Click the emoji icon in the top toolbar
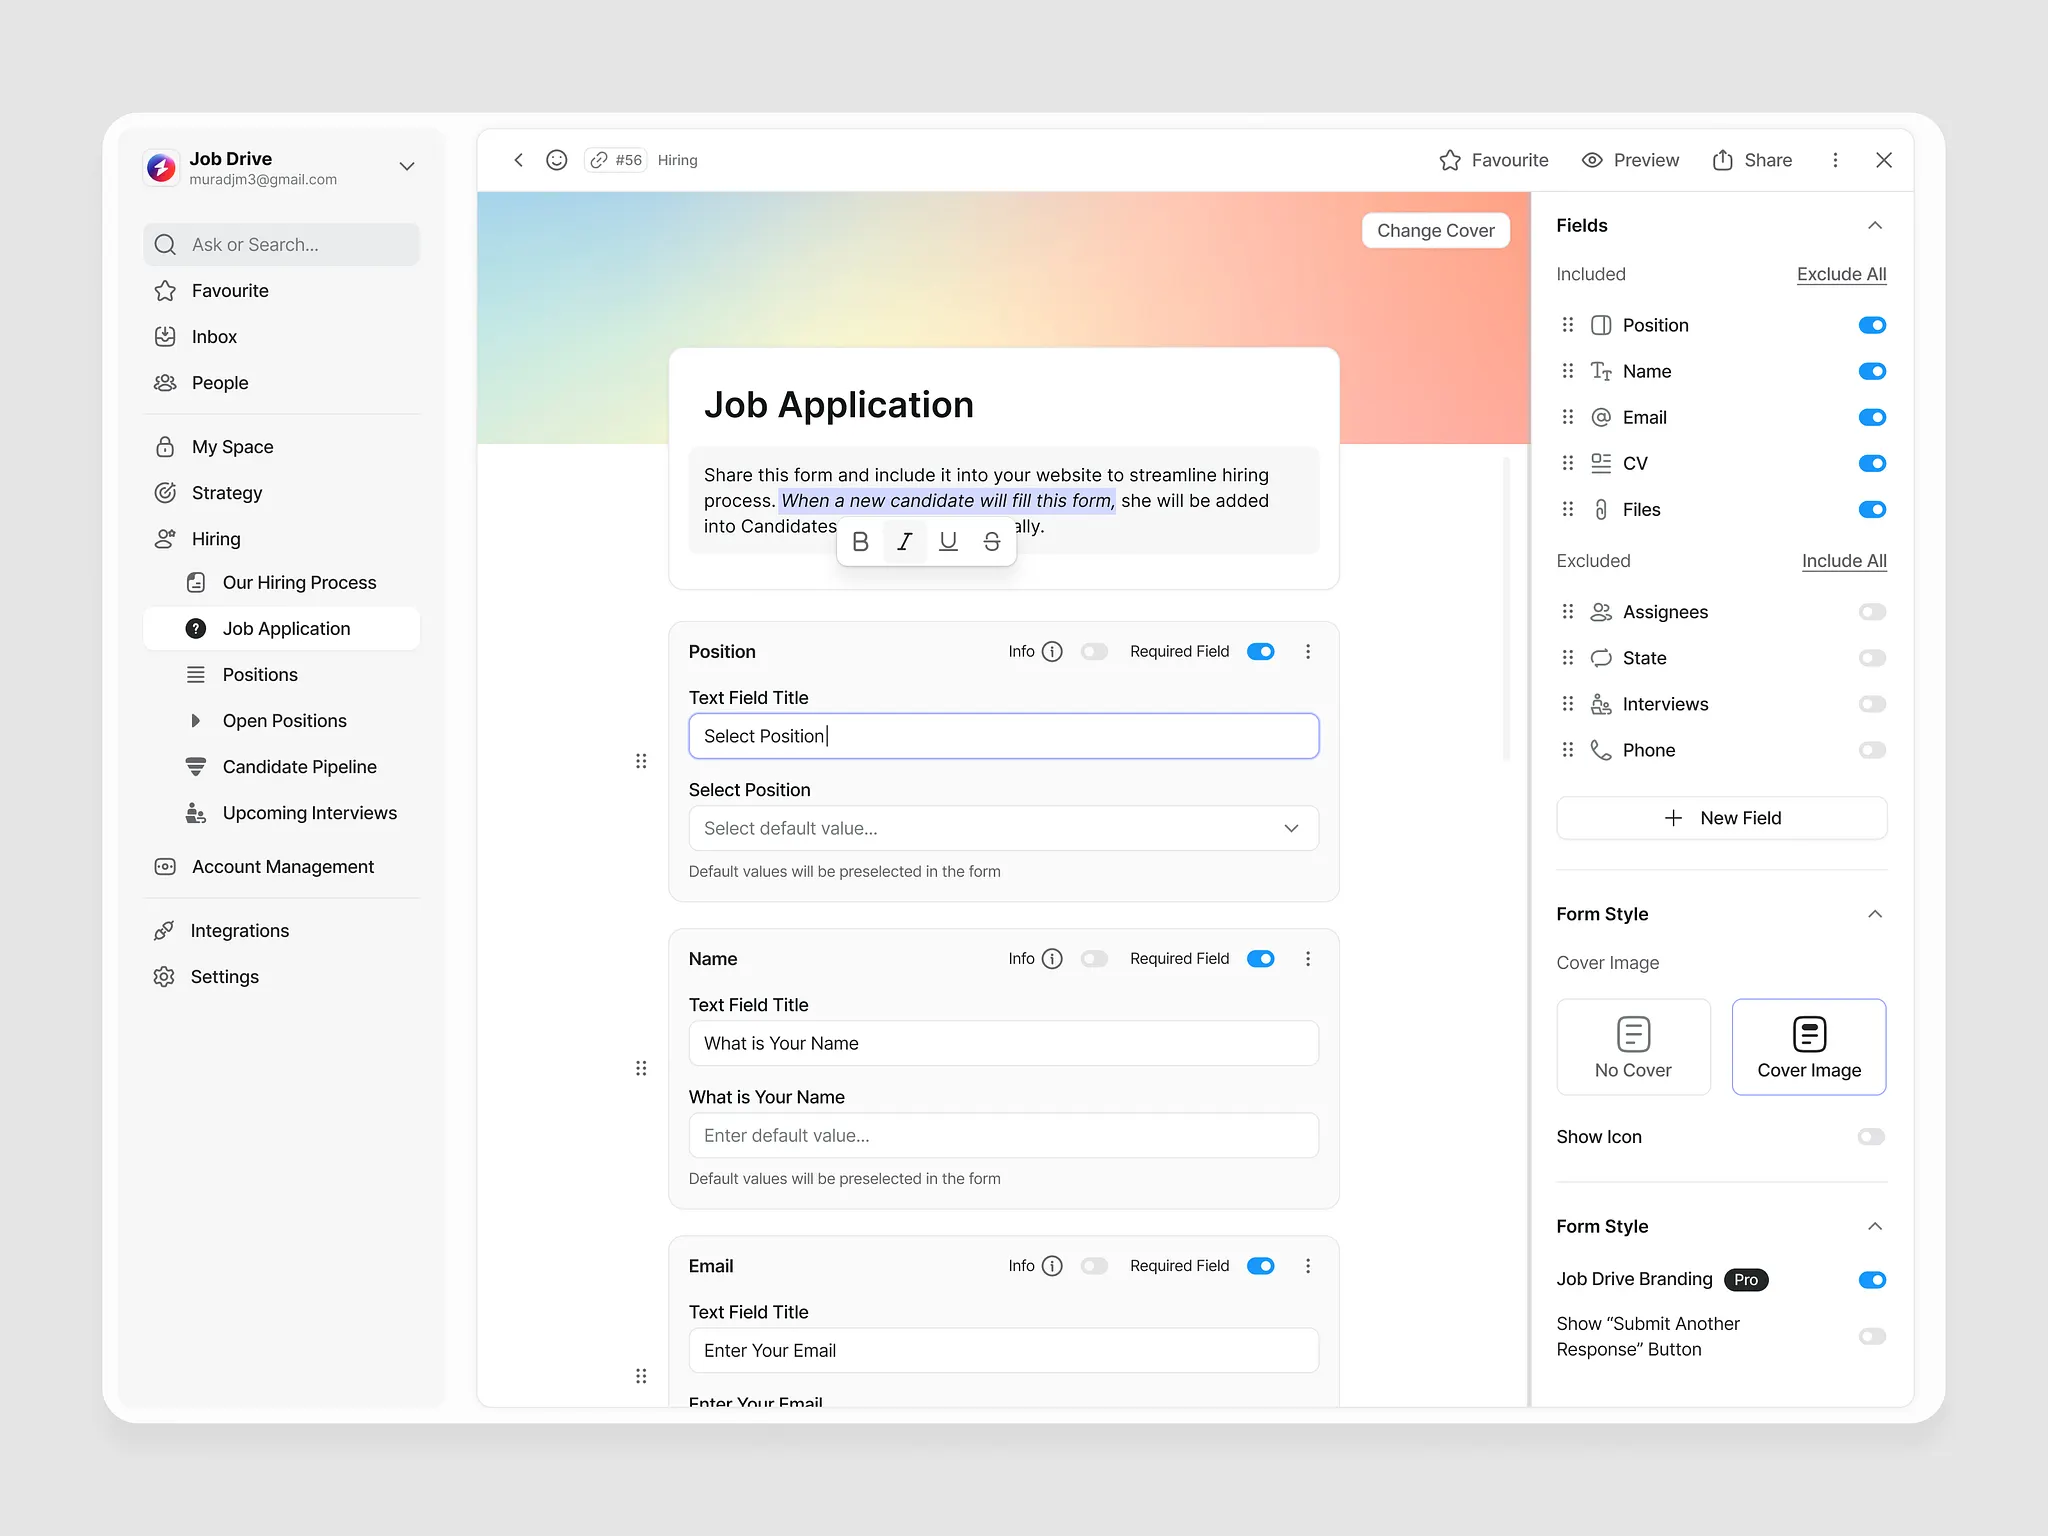 coord(557,160)
